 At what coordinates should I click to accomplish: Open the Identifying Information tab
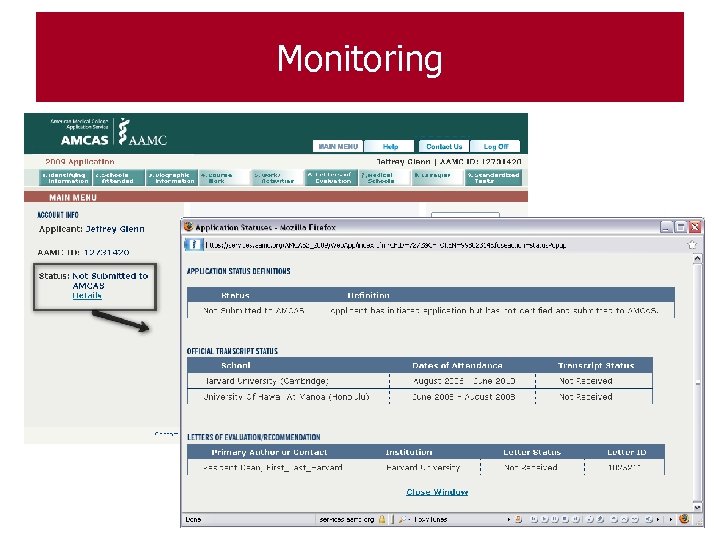[65, 178]
